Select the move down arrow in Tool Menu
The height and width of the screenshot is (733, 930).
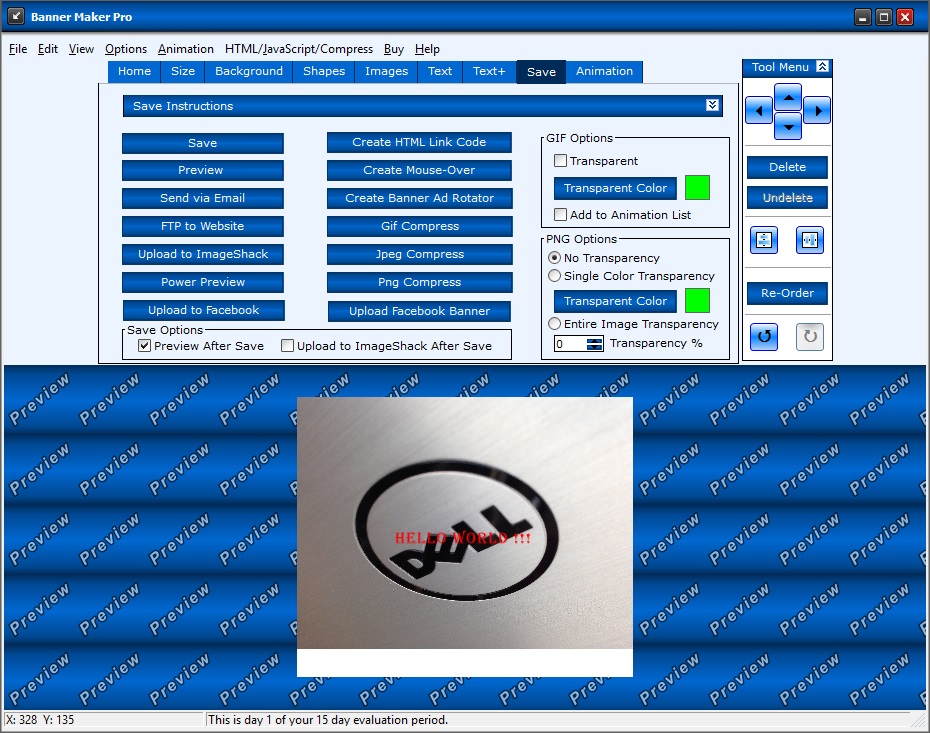click(789, 127)
